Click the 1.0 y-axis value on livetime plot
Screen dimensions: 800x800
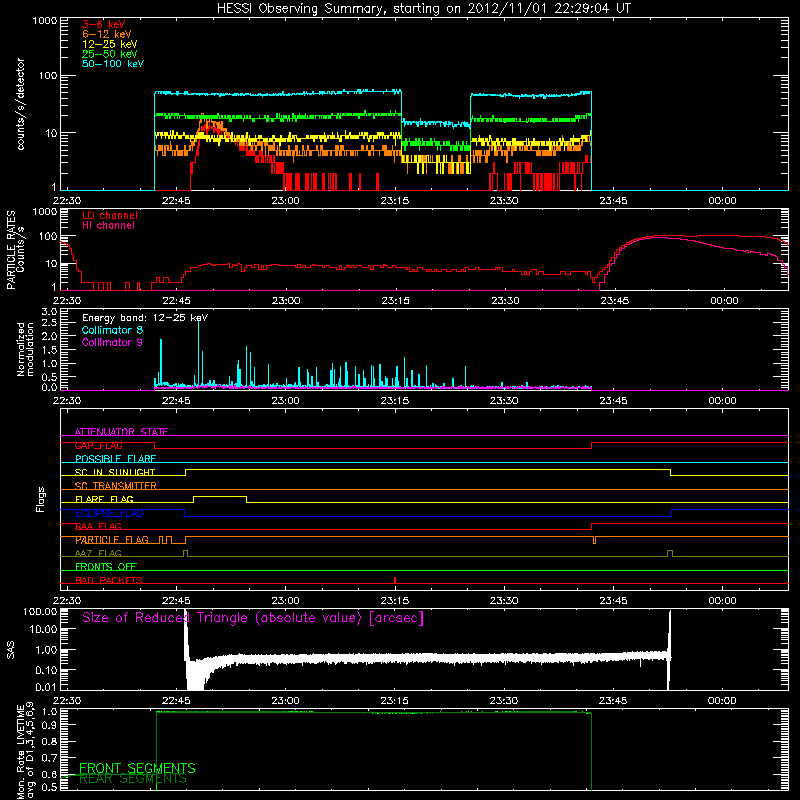[49, 711]
